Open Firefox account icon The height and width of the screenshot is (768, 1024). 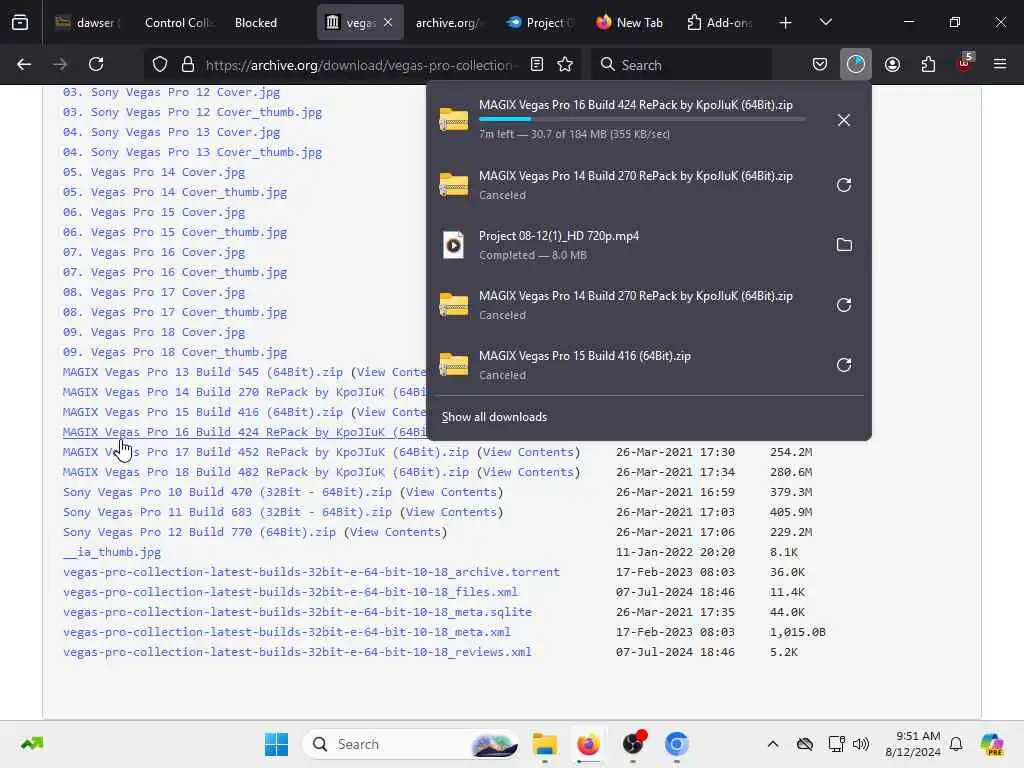click(892, 64)
